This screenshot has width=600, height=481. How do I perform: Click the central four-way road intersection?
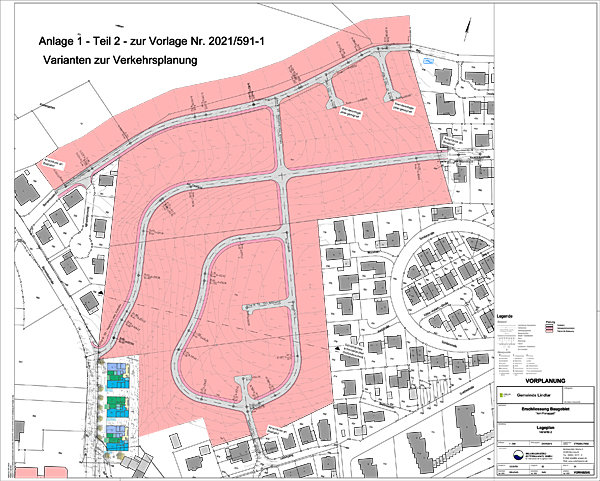pos(285,175)
